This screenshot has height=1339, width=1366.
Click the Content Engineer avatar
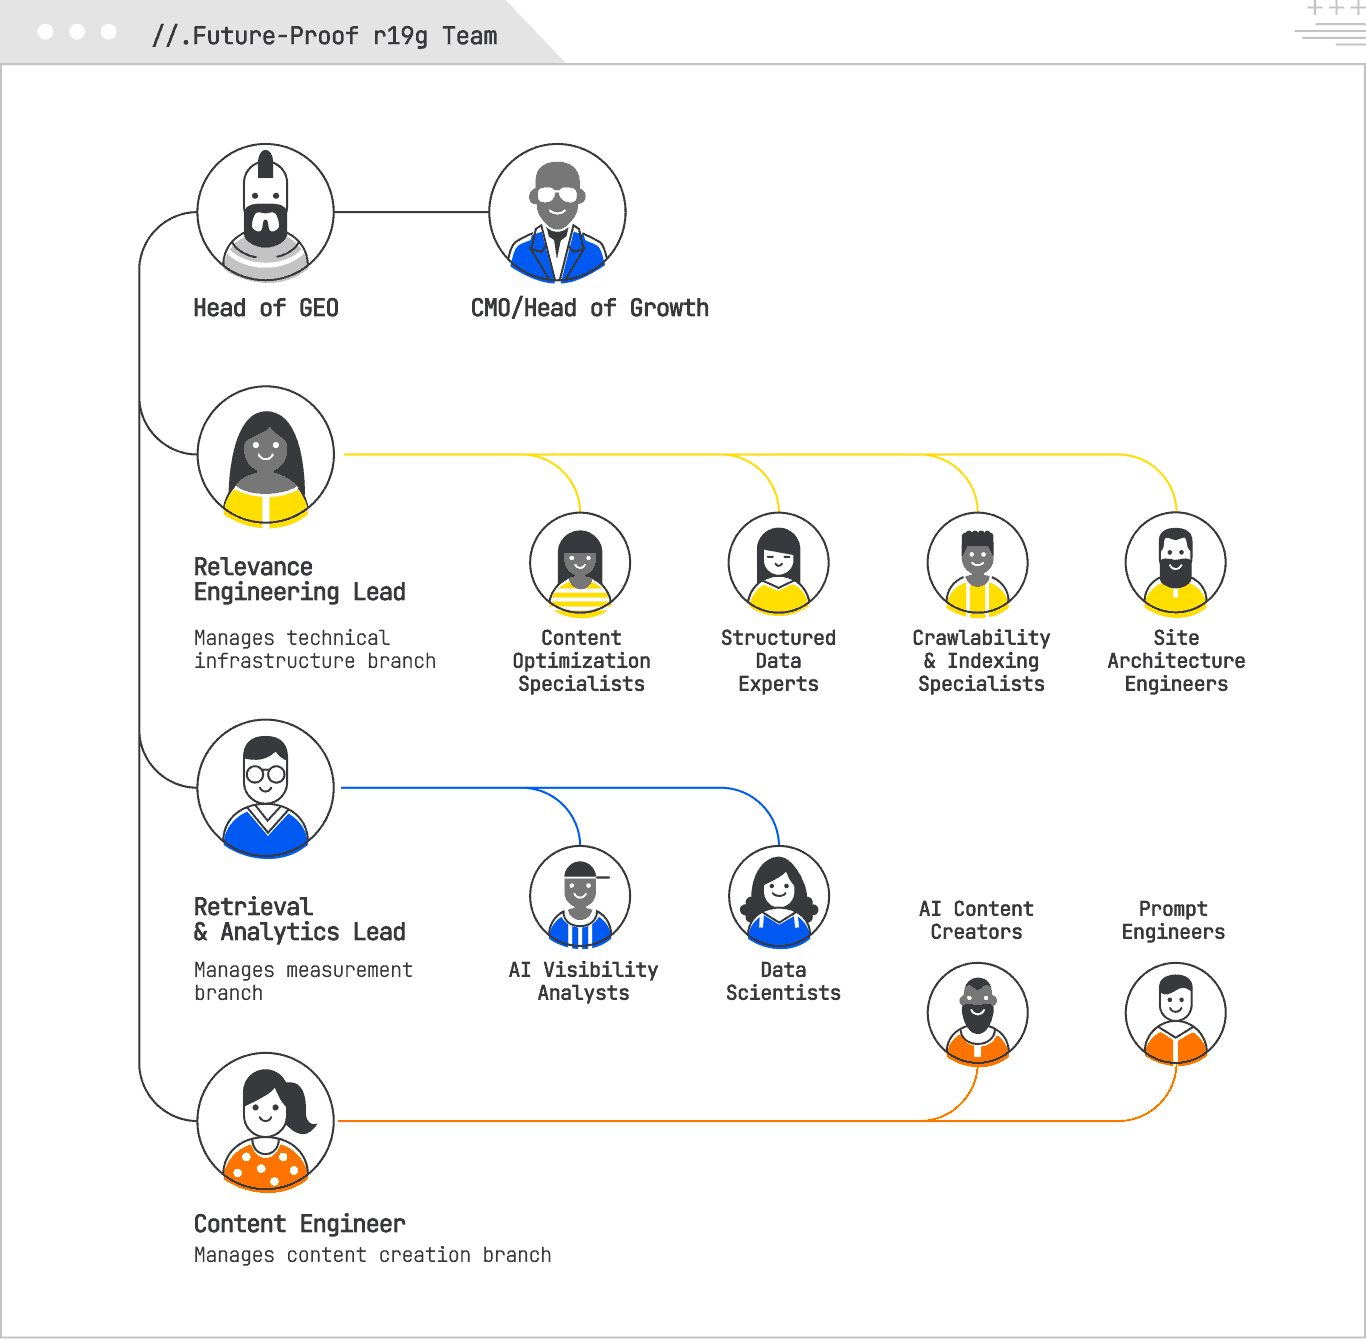point(265,1121)
